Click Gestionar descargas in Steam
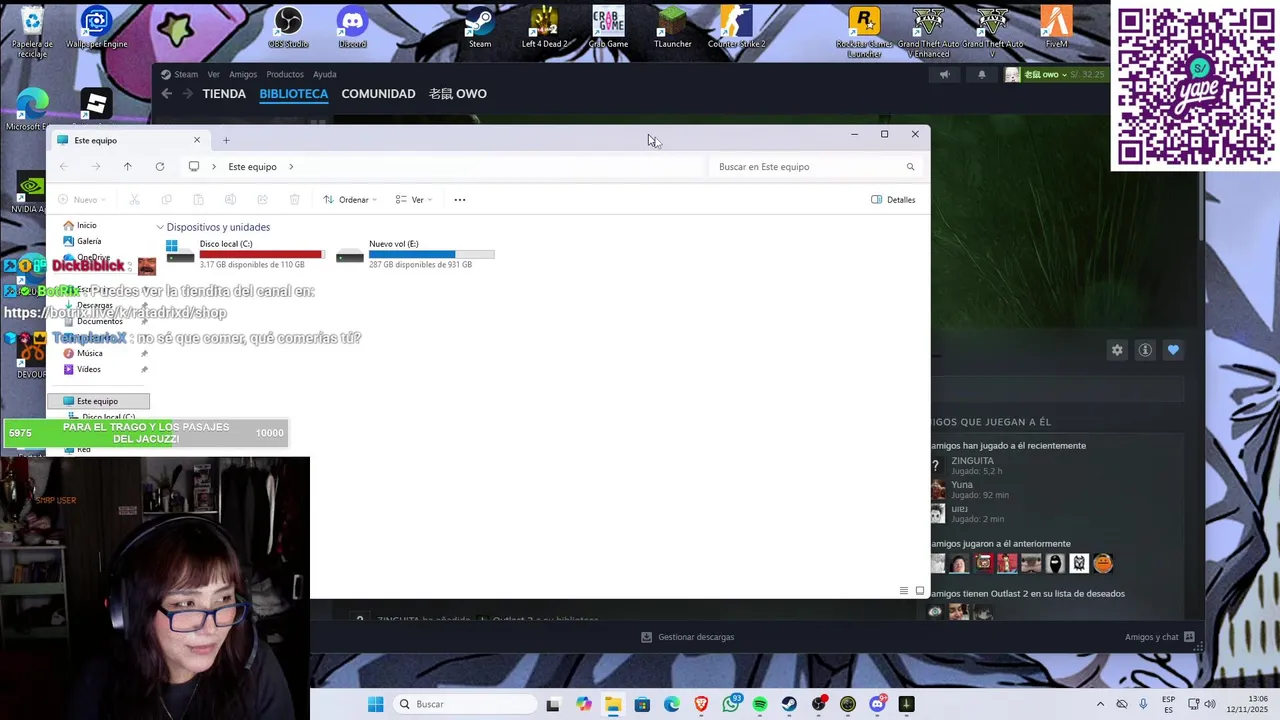Image resolution: width=1280 pixels, height=720 pixels. tap(688, 637)
